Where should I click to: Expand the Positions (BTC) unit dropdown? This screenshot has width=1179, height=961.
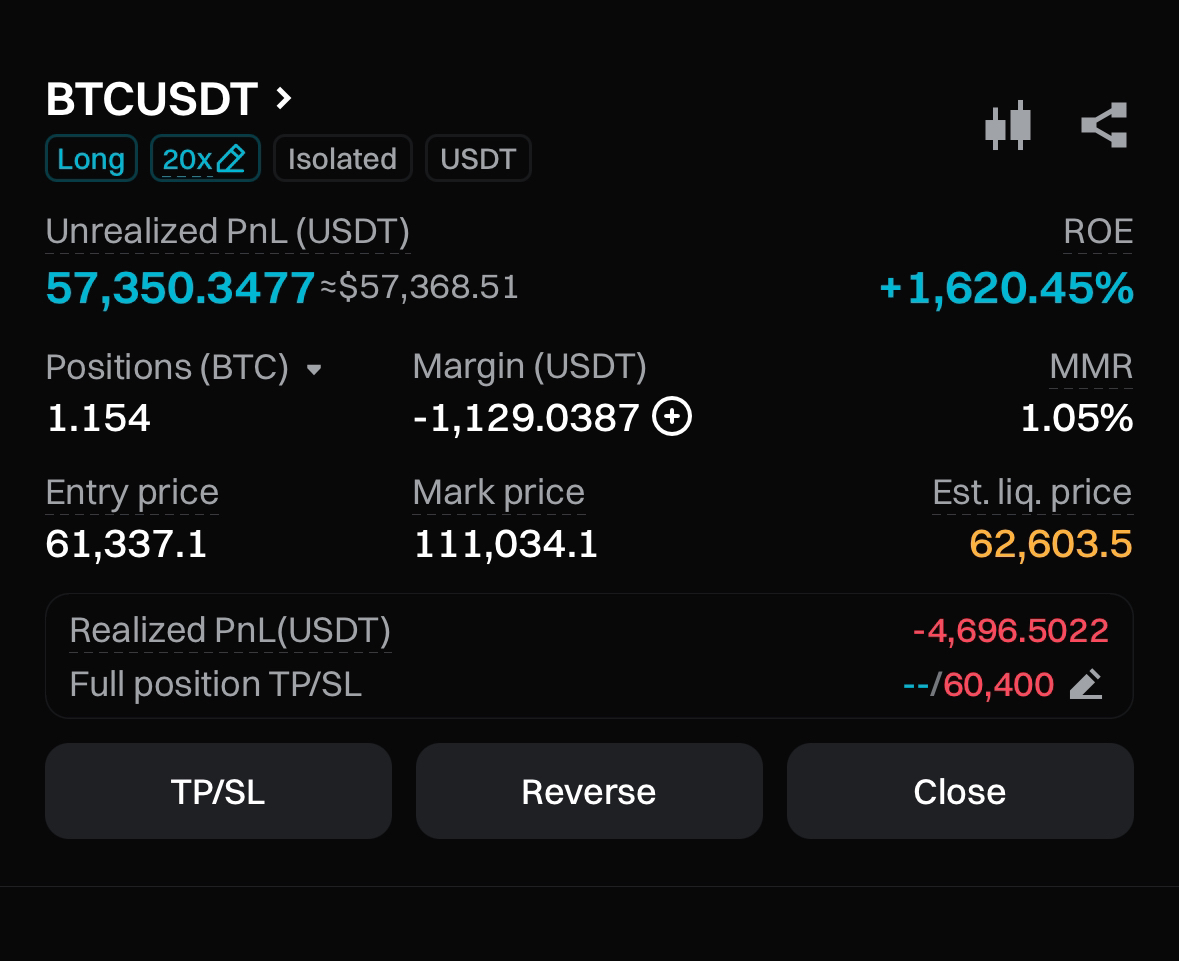(314, 369)
